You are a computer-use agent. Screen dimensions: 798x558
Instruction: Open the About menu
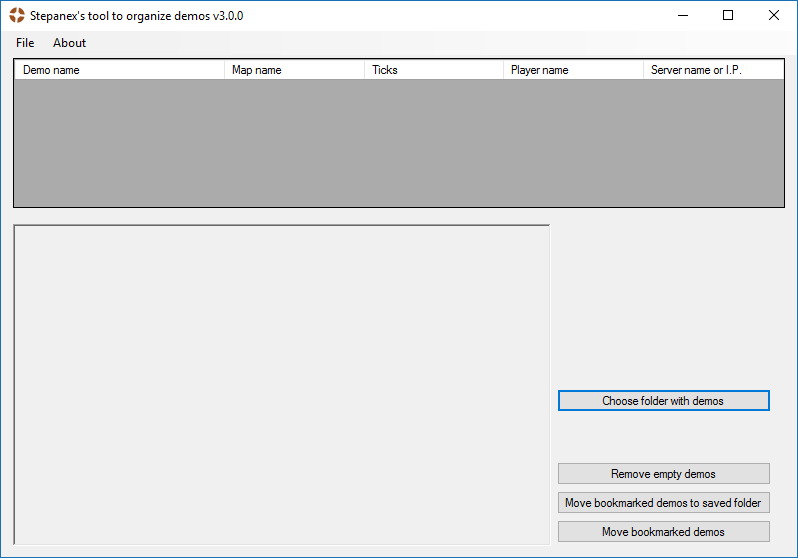(x=69, y=43)
